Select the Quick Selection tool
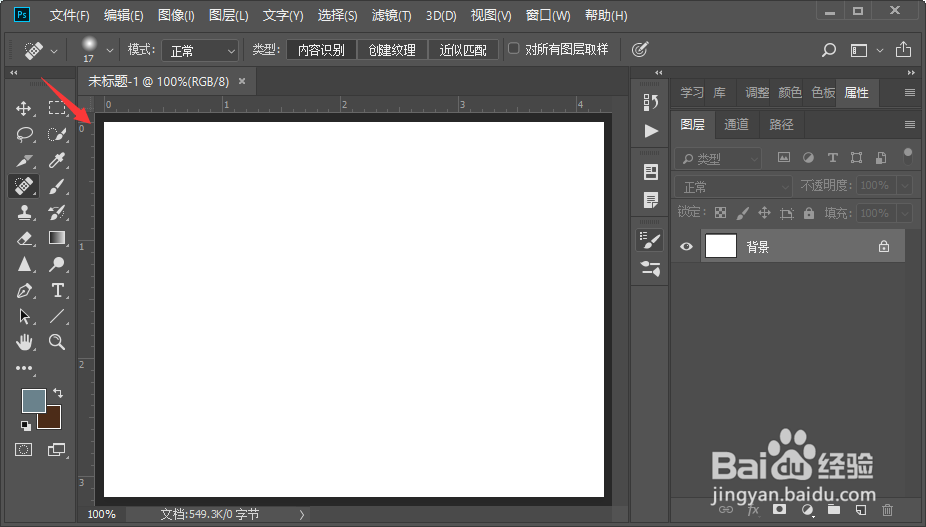The height and width of the screenshot is (527, 926). tap(57, 134)
